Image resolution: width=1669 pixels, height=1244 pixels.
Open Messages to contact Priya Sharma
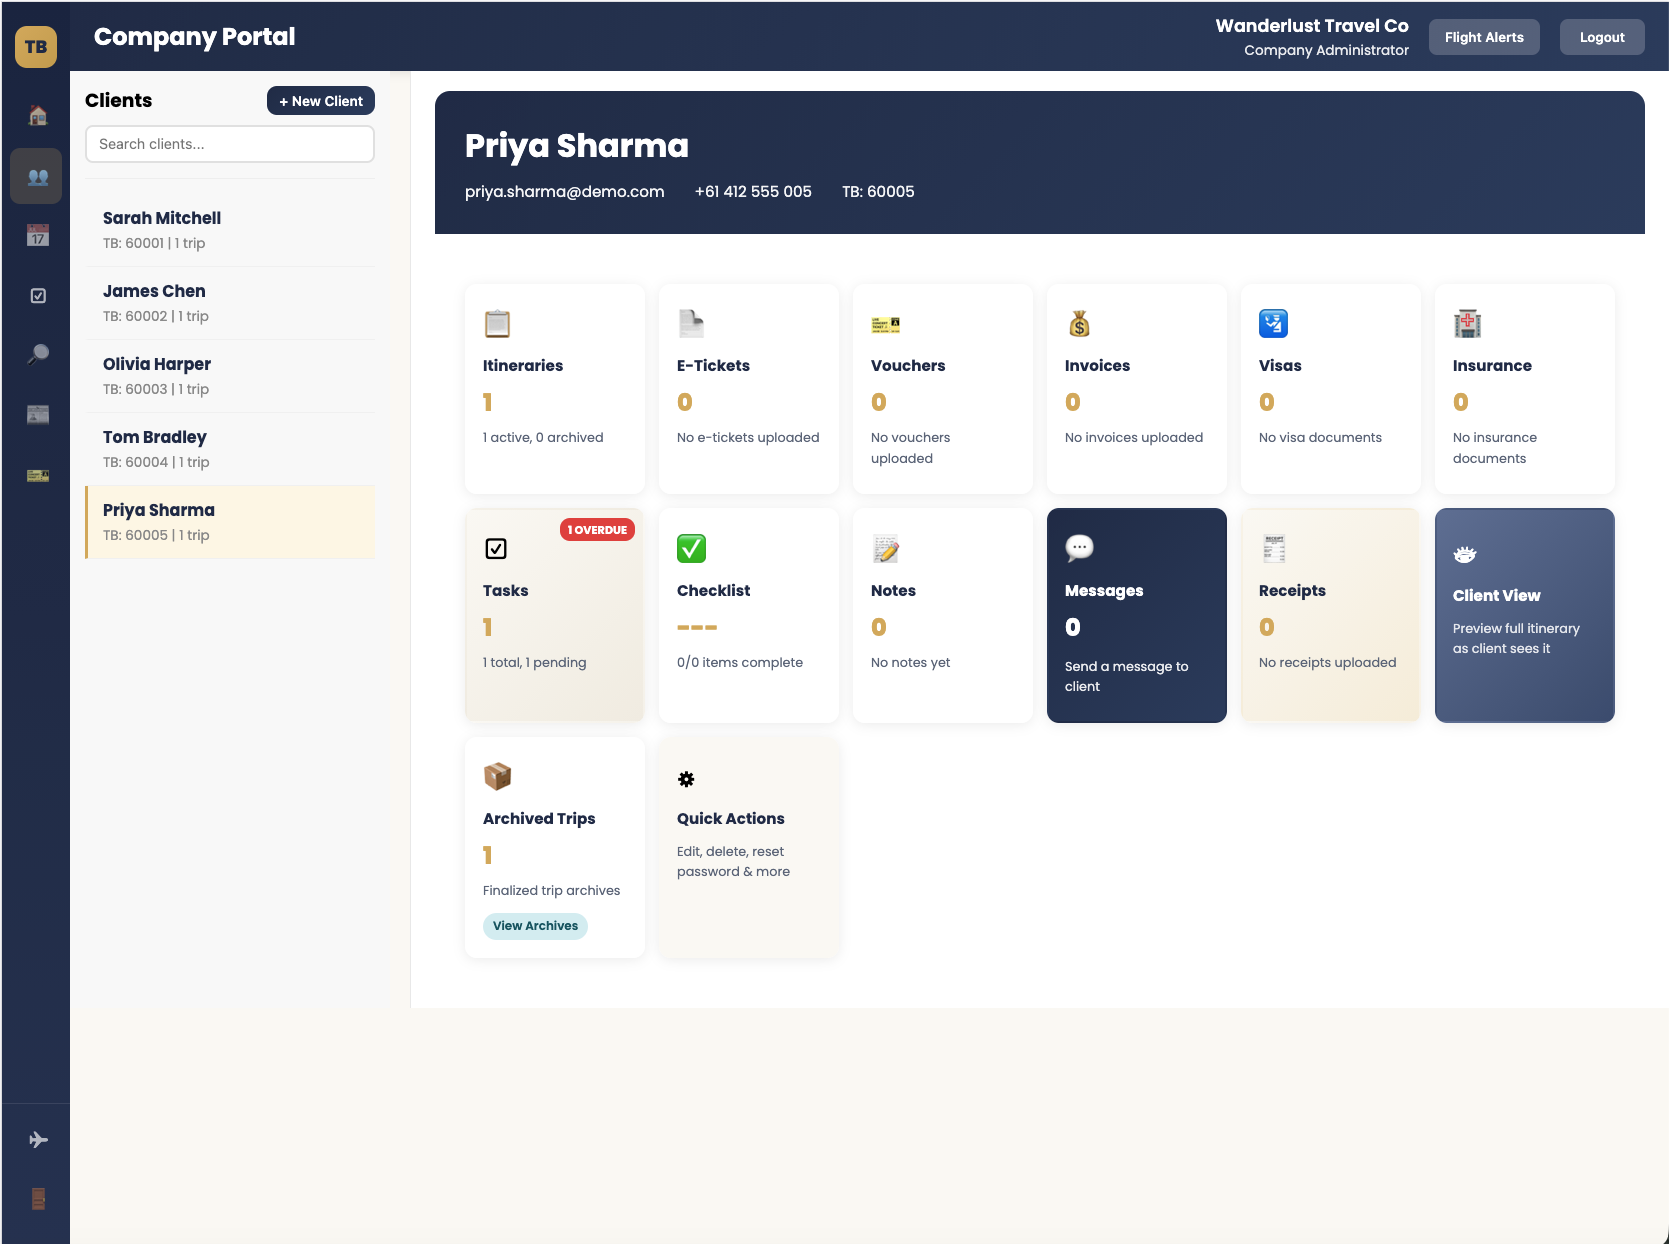coord(1136,615)
